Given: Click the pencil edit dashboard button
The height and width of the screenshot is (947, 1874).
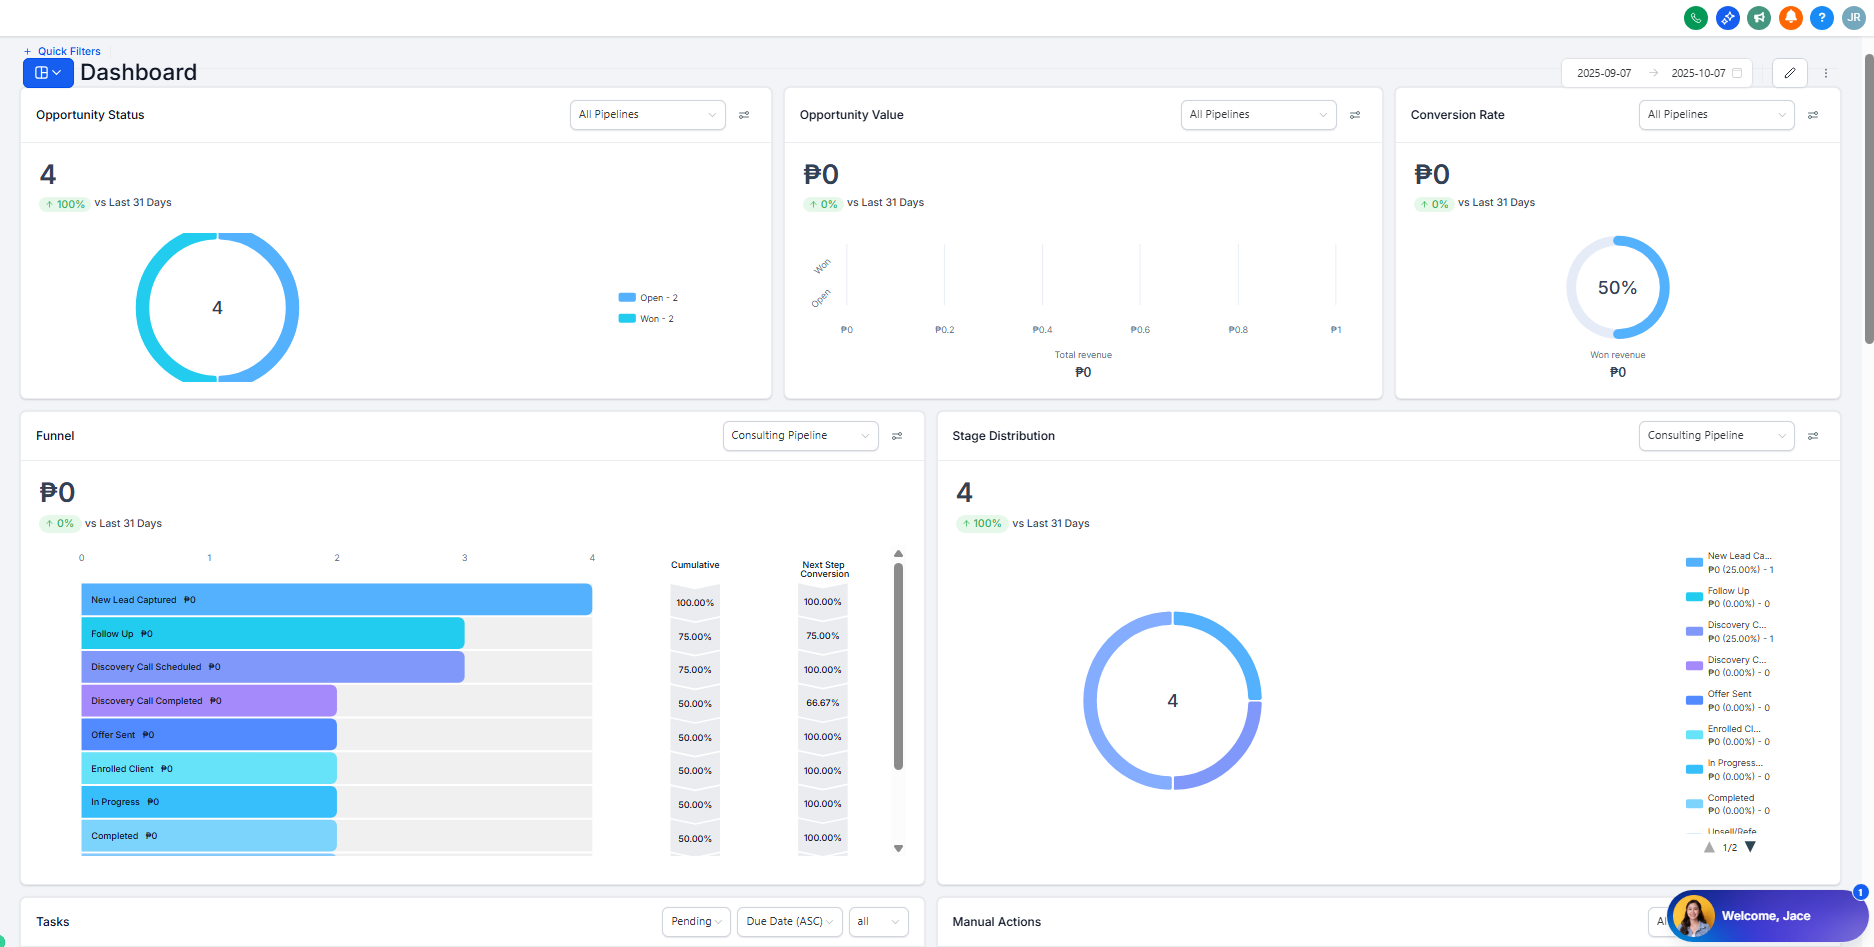Looking at the screenshot, I should 1789,73.
